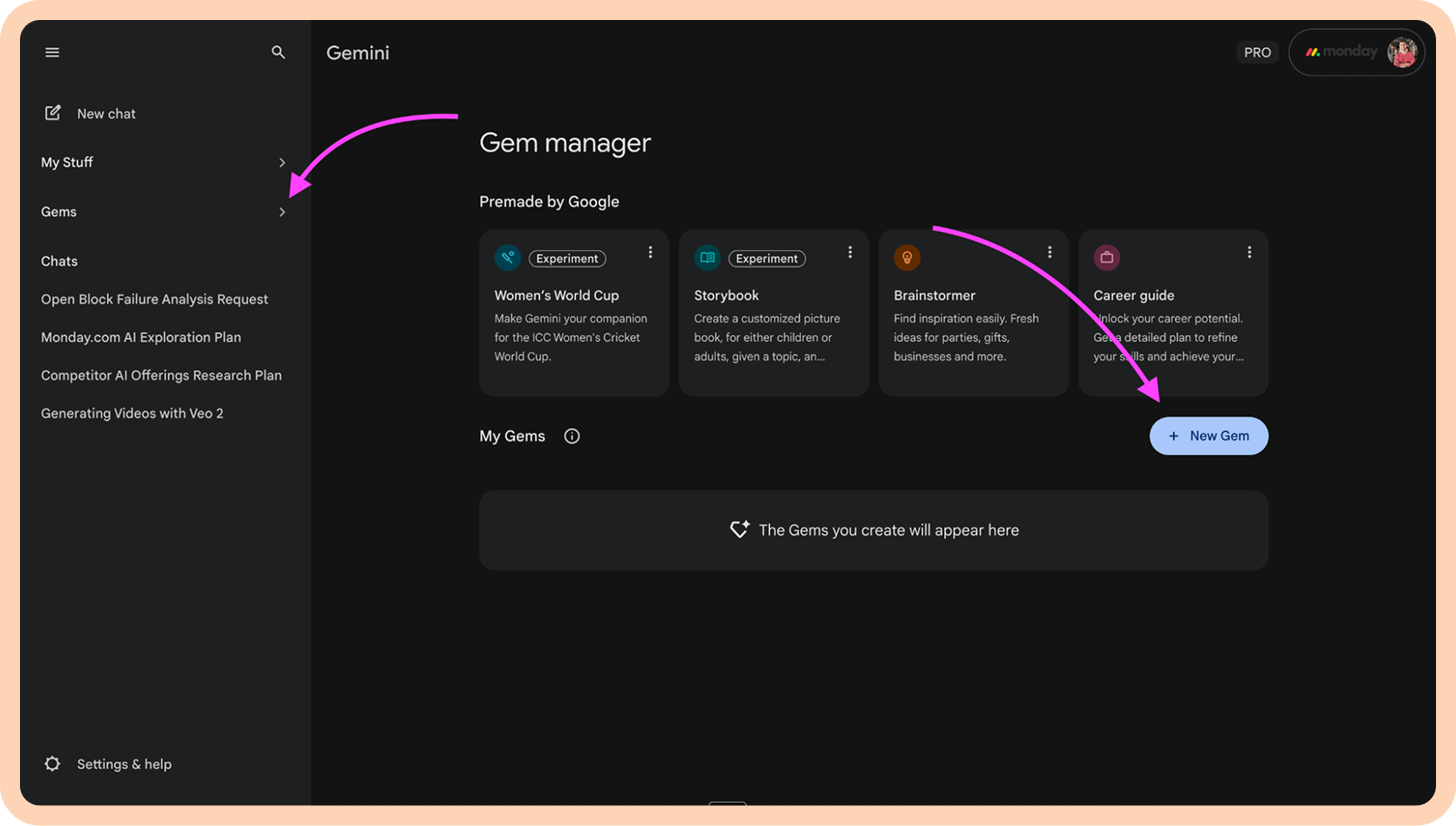The image size is (1456, 826).
Task: Click the Premade by Google label
Action: tap(549, 202)
